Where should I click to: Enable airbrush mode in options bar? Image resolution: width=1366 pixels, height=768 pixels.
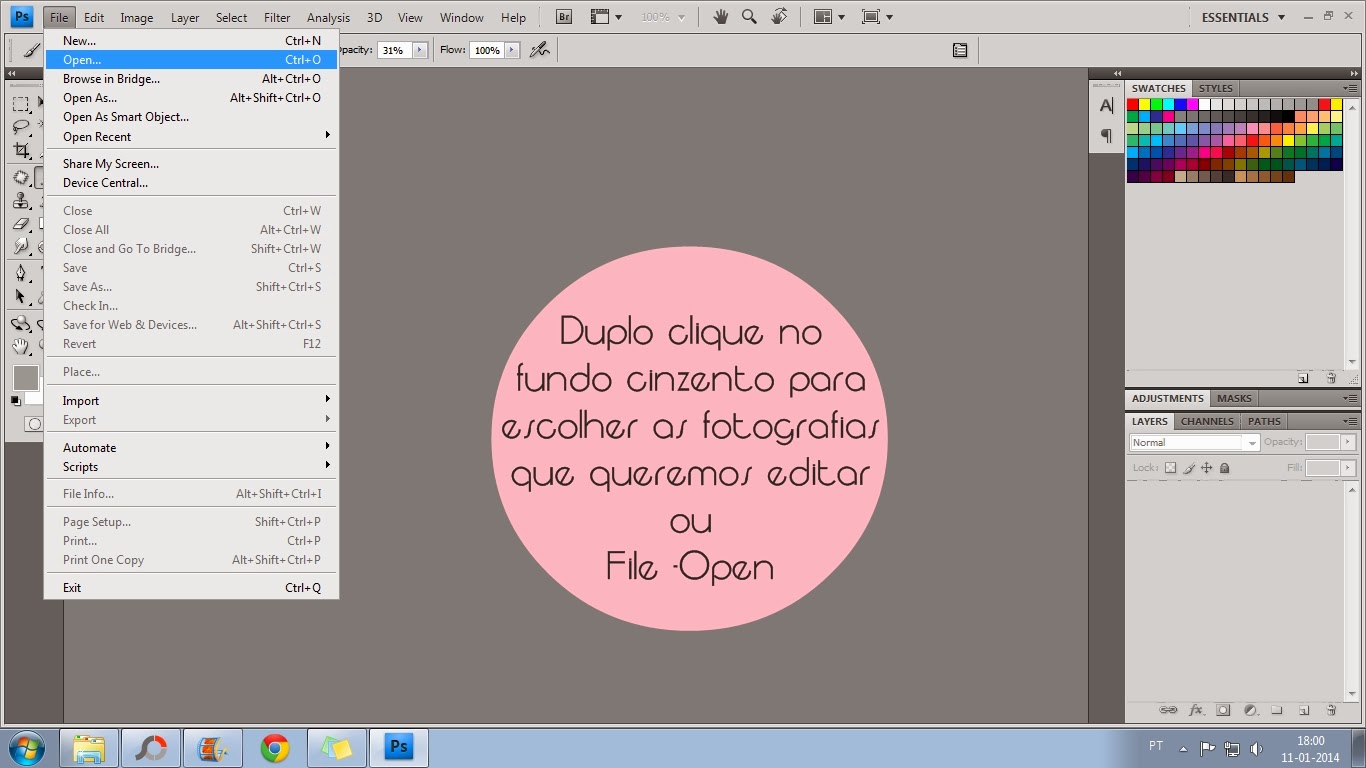point(540,50)
